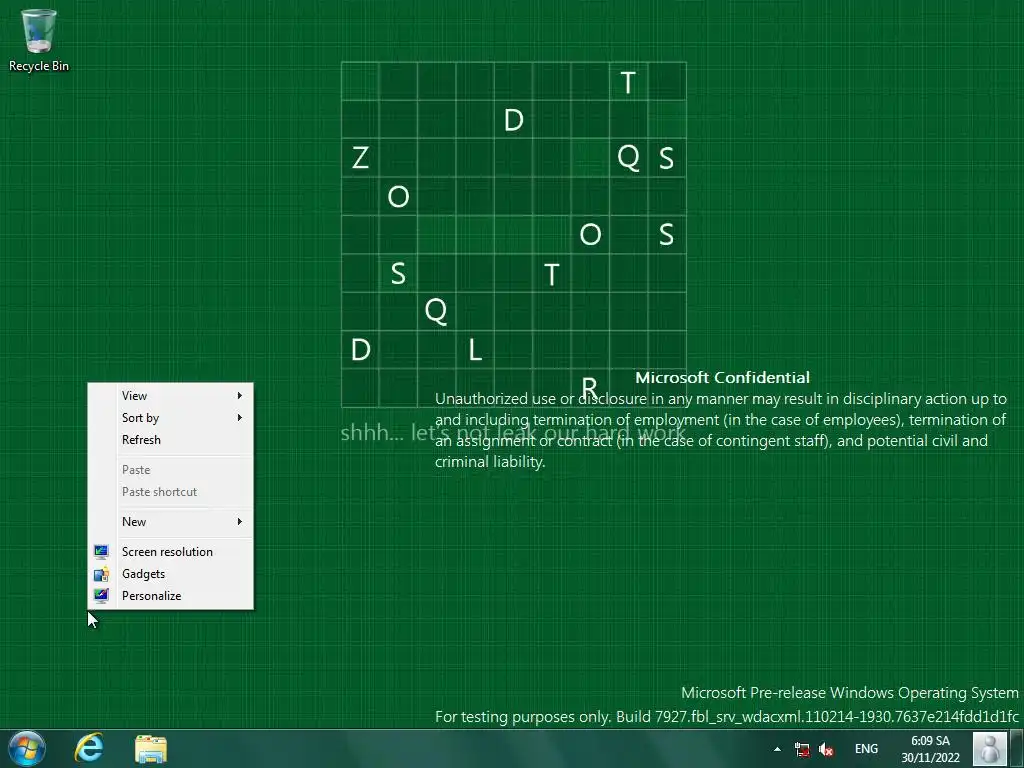Click the View submenu arrow

[x=240, y=396]
